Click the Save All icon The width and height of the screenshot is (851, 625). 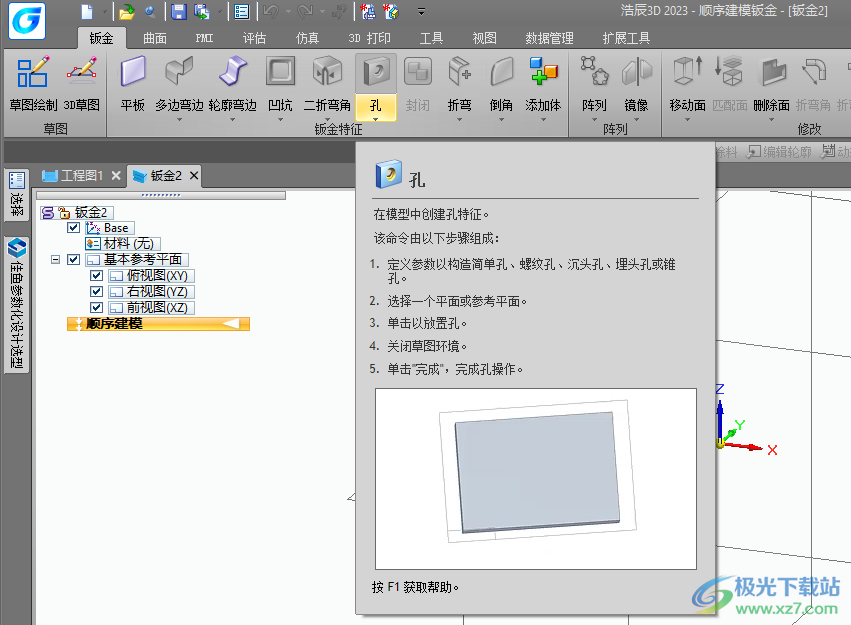click(x=202, y=11)
